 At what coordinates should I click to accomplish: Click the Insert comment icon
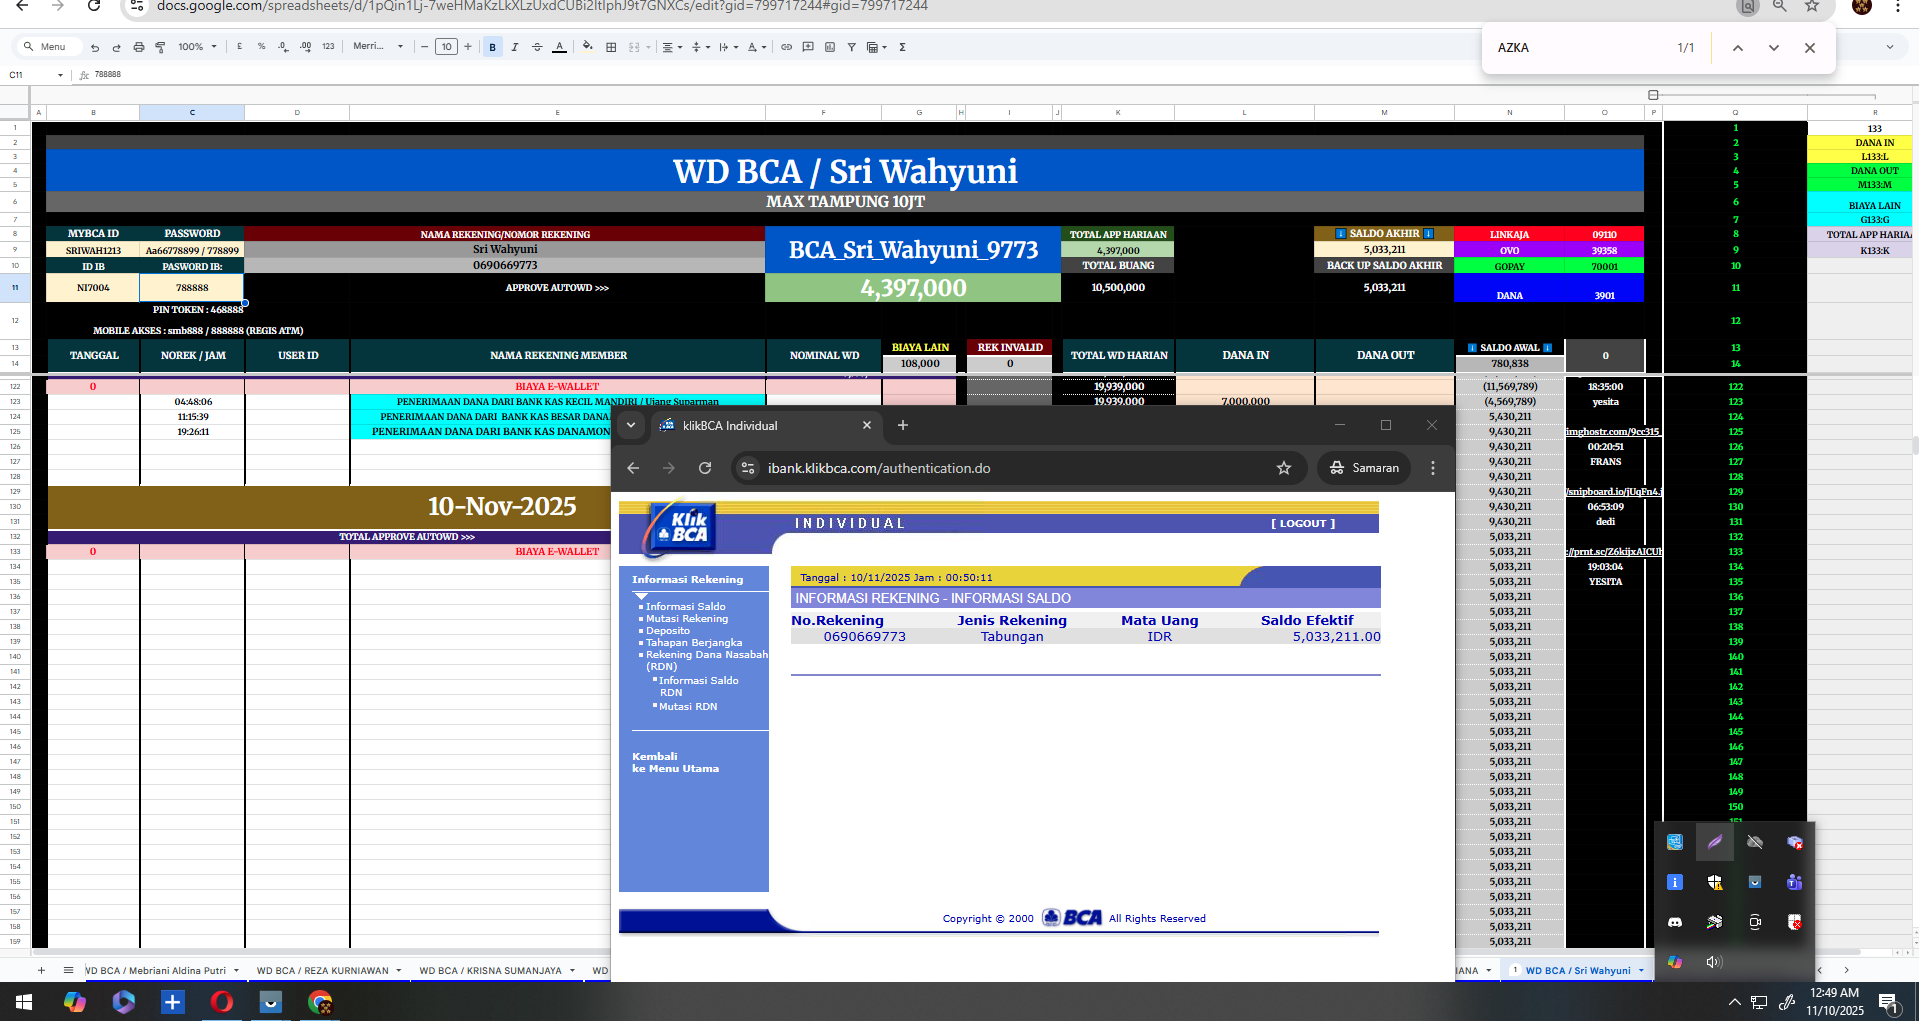pyautogui.click(x=808, y=47)
